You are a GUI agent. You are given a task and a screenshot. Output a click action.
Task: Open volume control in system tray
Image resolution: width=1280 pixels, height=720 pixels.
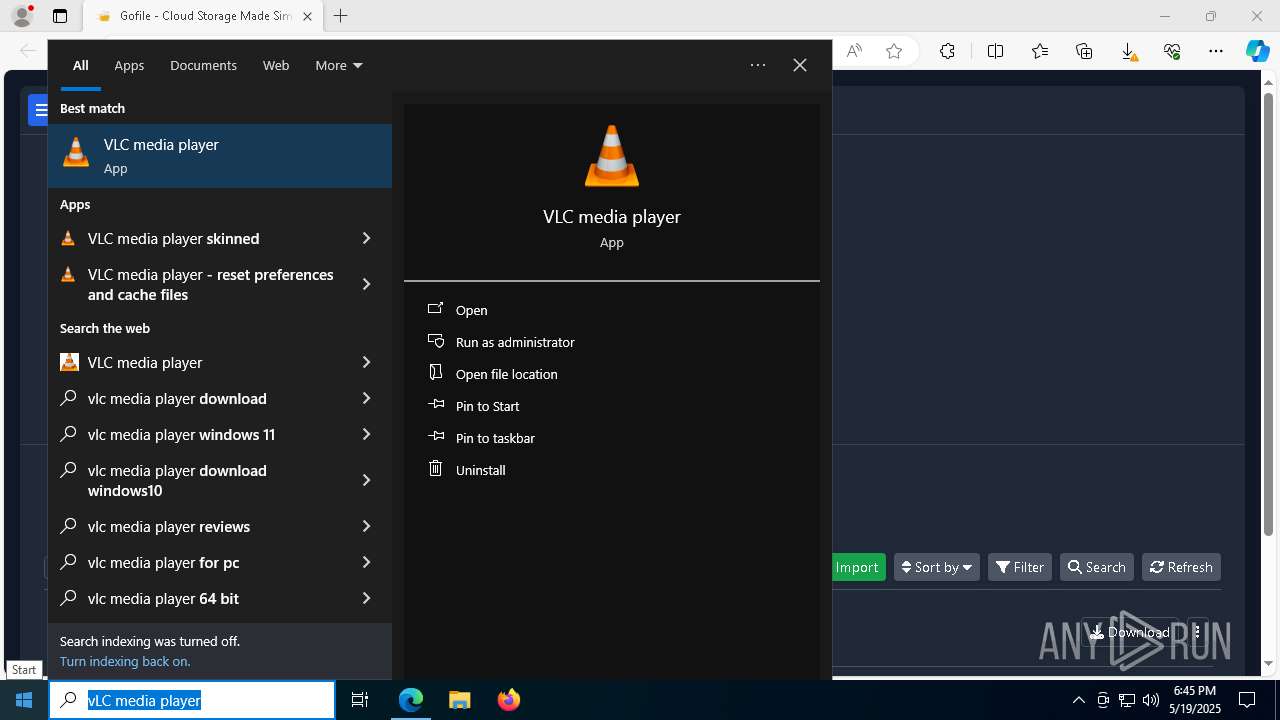(1151, 700)
